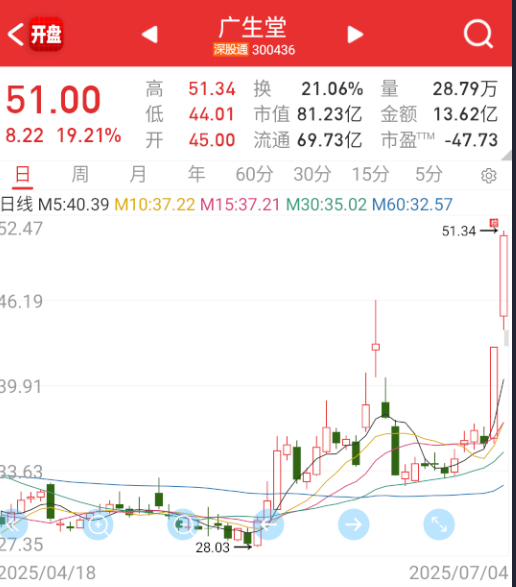The image size is (516, 587).
Task: Go to previous stock with left triangle
Action: point(150,35)
